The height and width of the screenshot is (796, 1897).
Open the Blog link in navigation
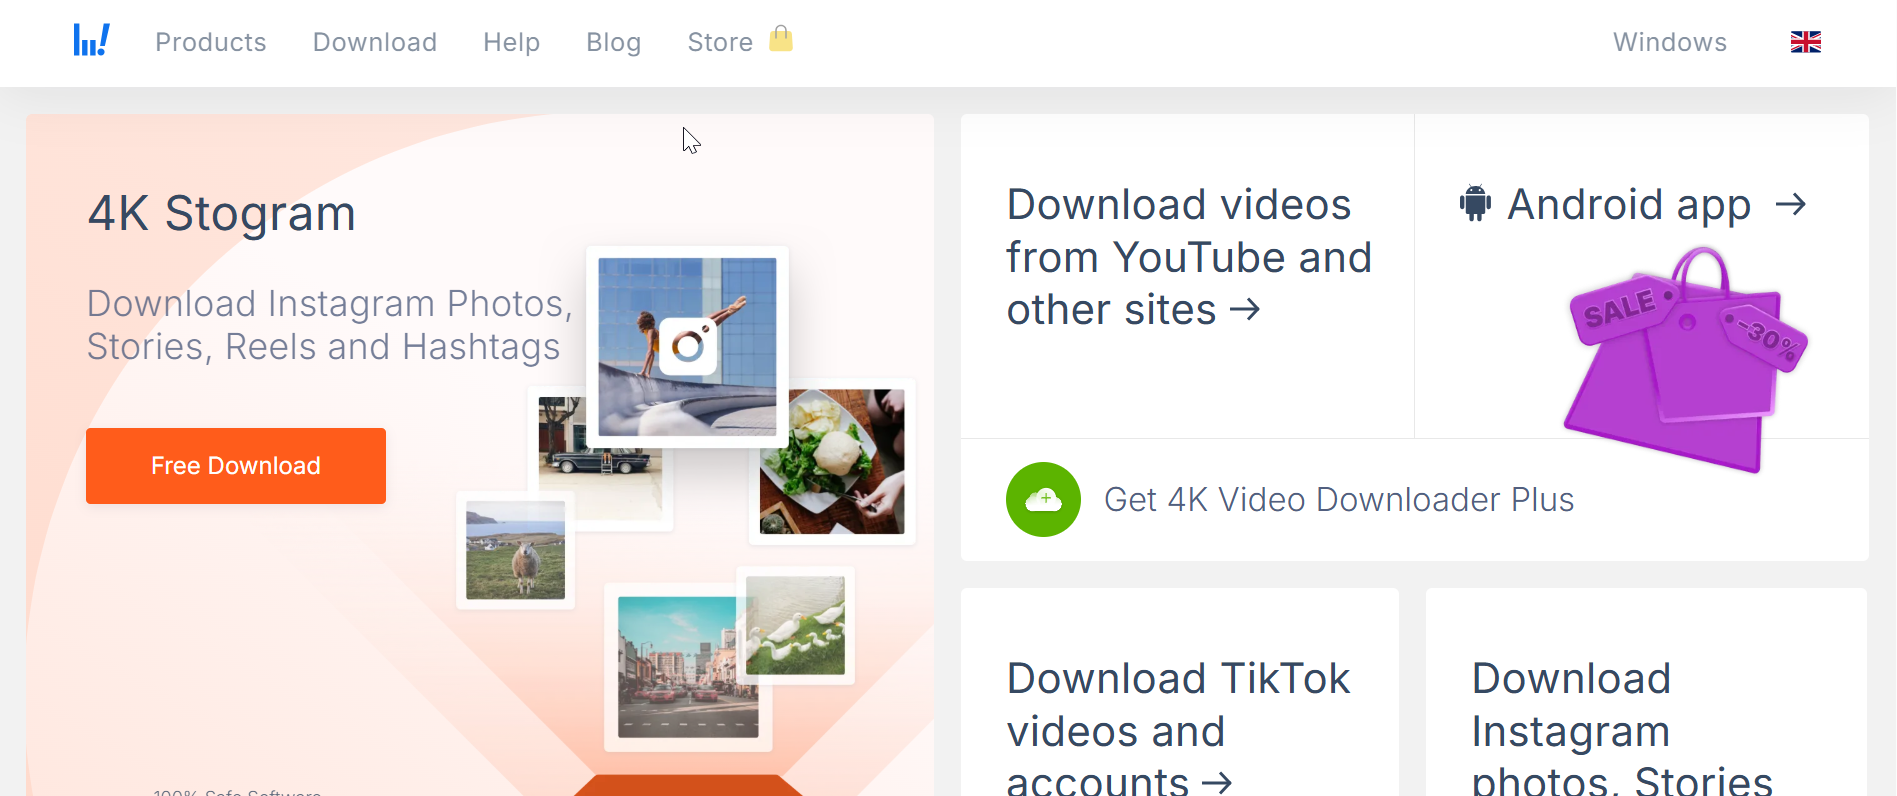tap(614, 42)
